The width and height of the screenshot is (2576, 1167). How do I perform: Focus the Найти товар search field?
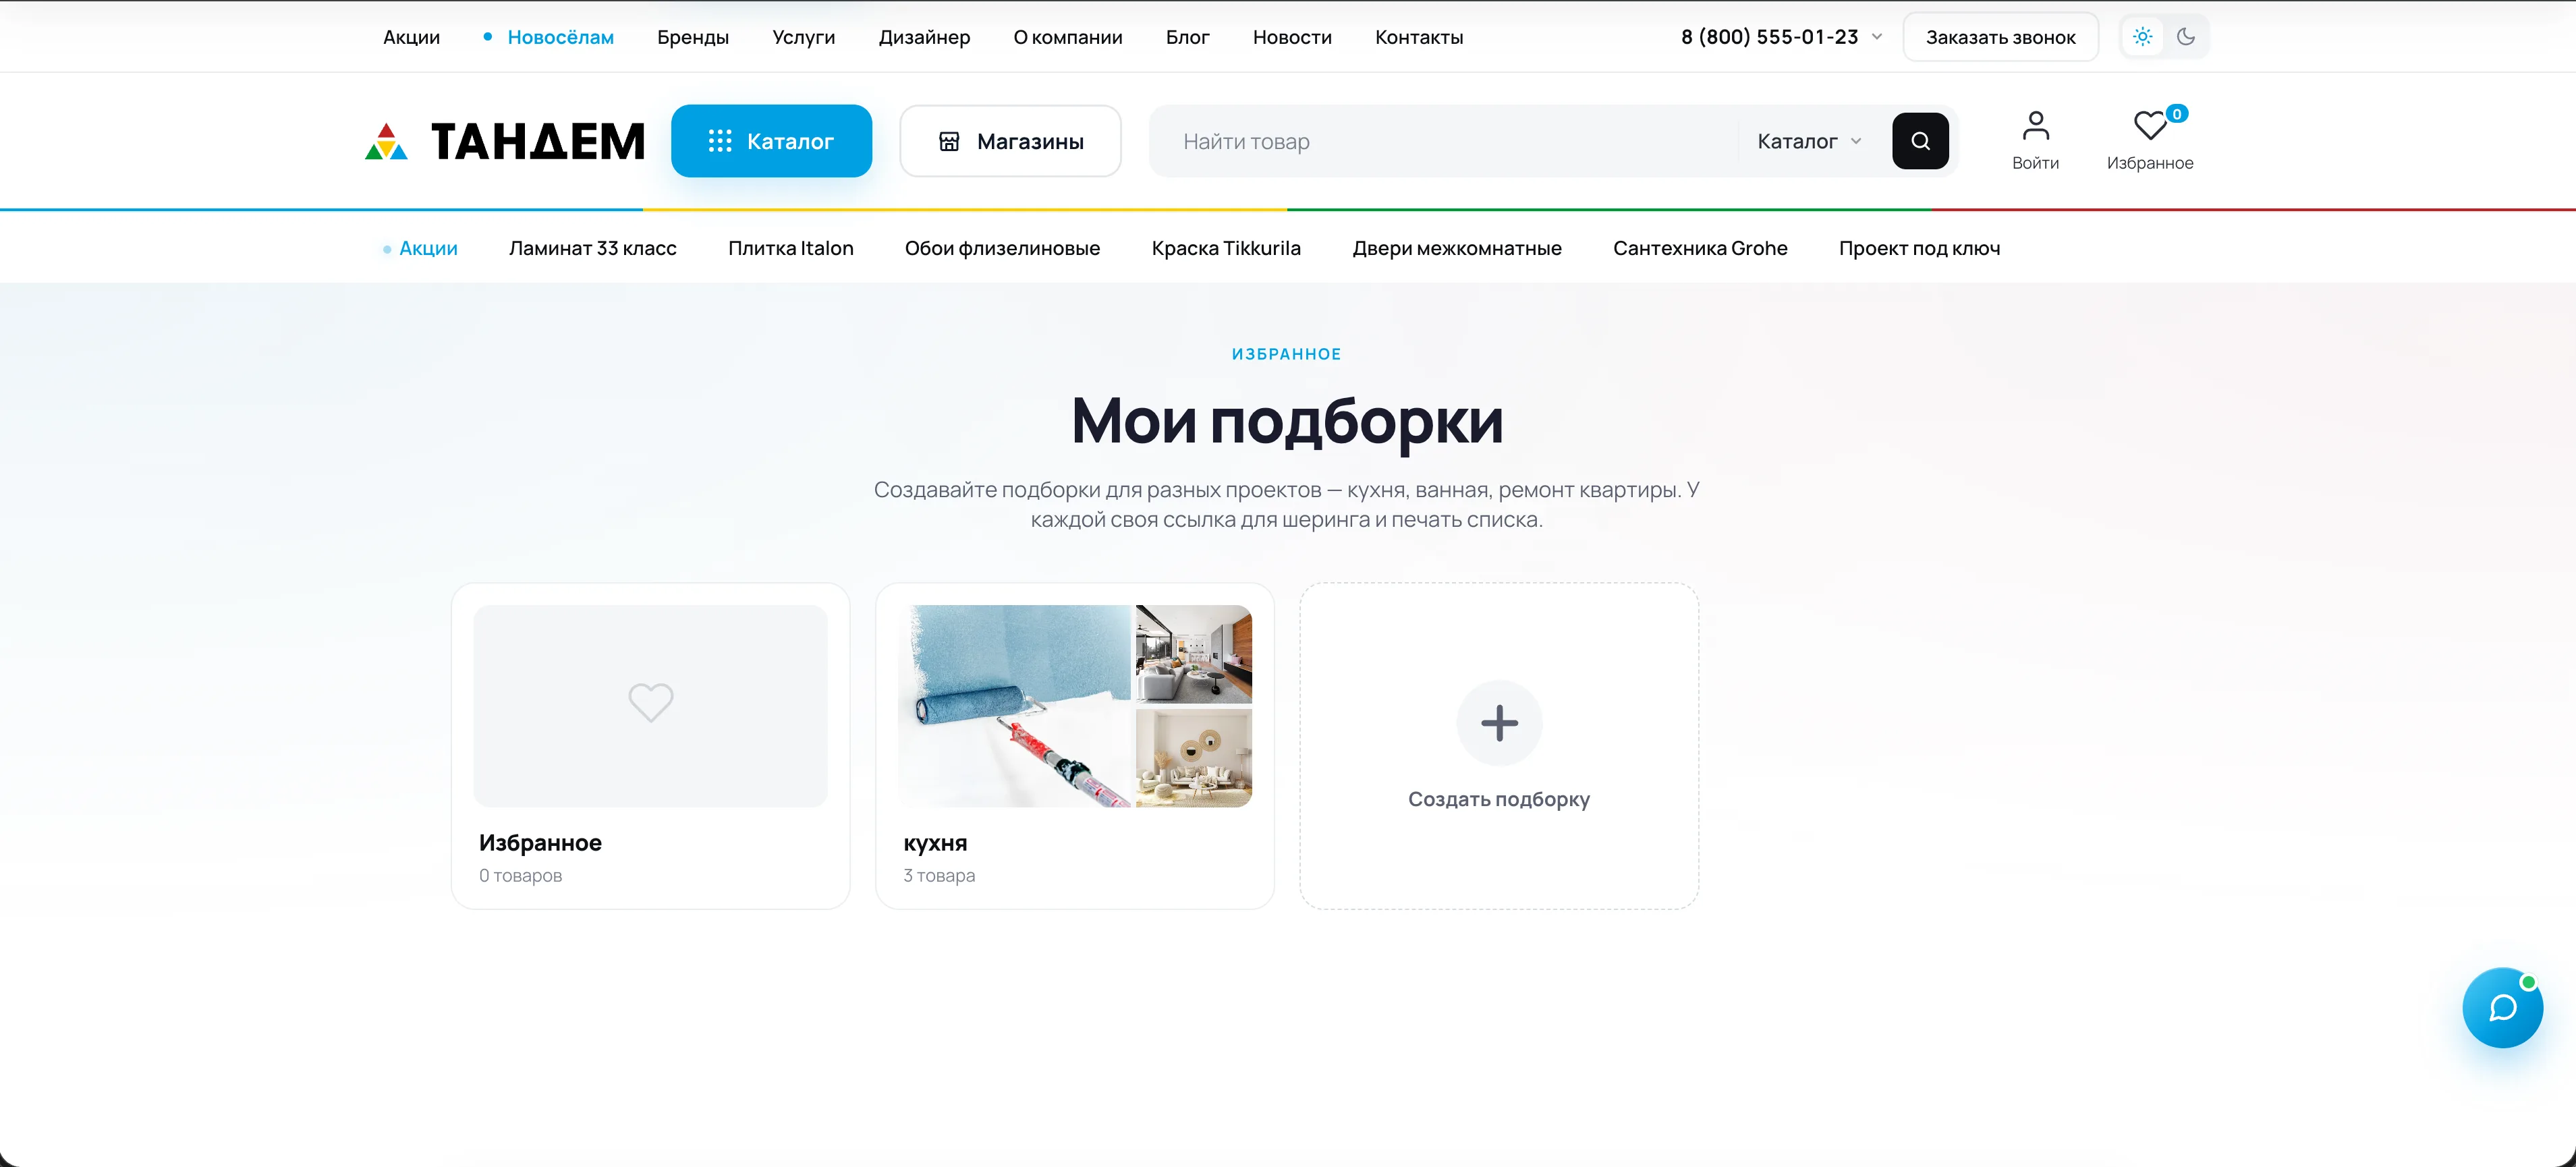click(1445, 141)
